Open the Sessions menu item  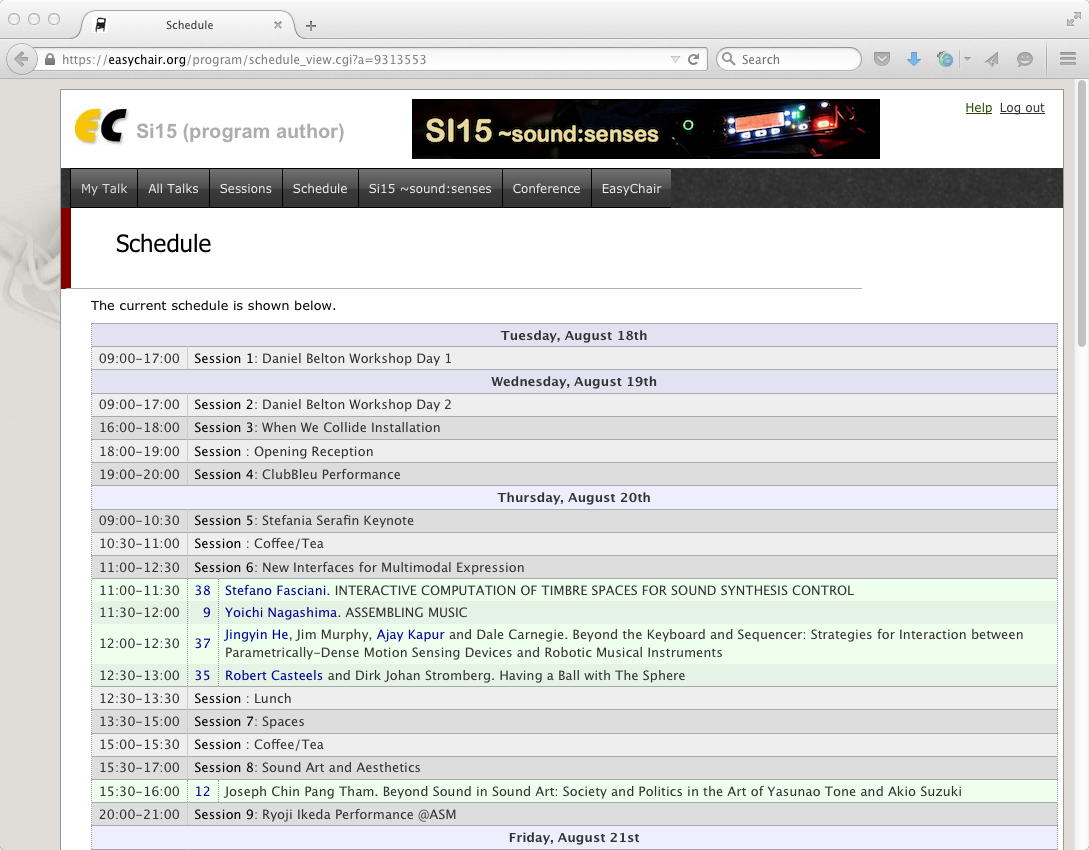tap(245, 188)
